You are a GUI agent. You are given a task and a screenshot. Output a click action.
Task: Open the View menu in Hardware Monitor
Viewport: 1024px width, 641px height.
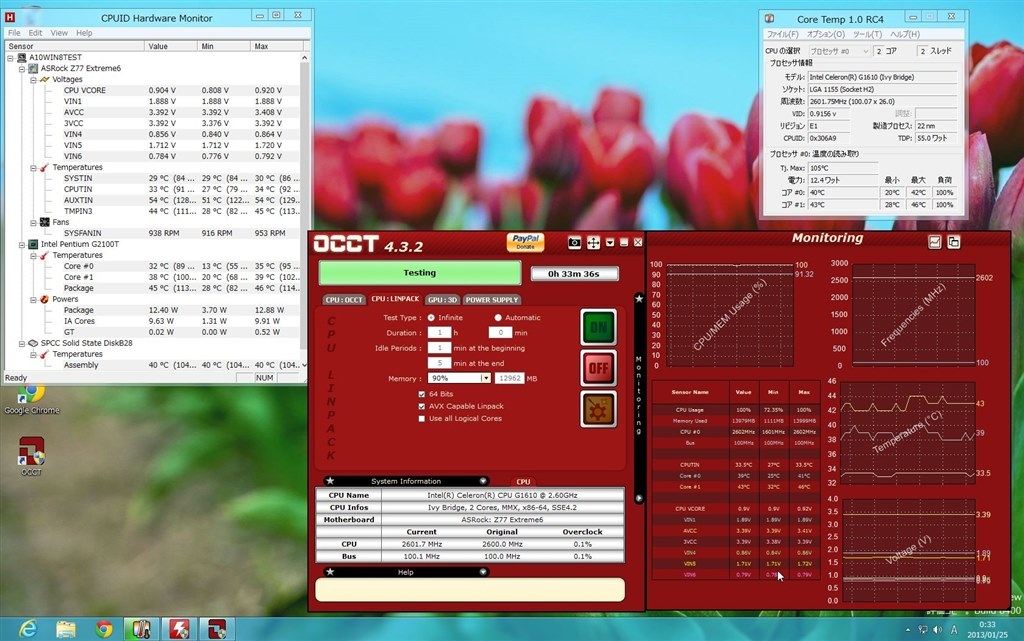pyautogui.click(x=59, y=33)
